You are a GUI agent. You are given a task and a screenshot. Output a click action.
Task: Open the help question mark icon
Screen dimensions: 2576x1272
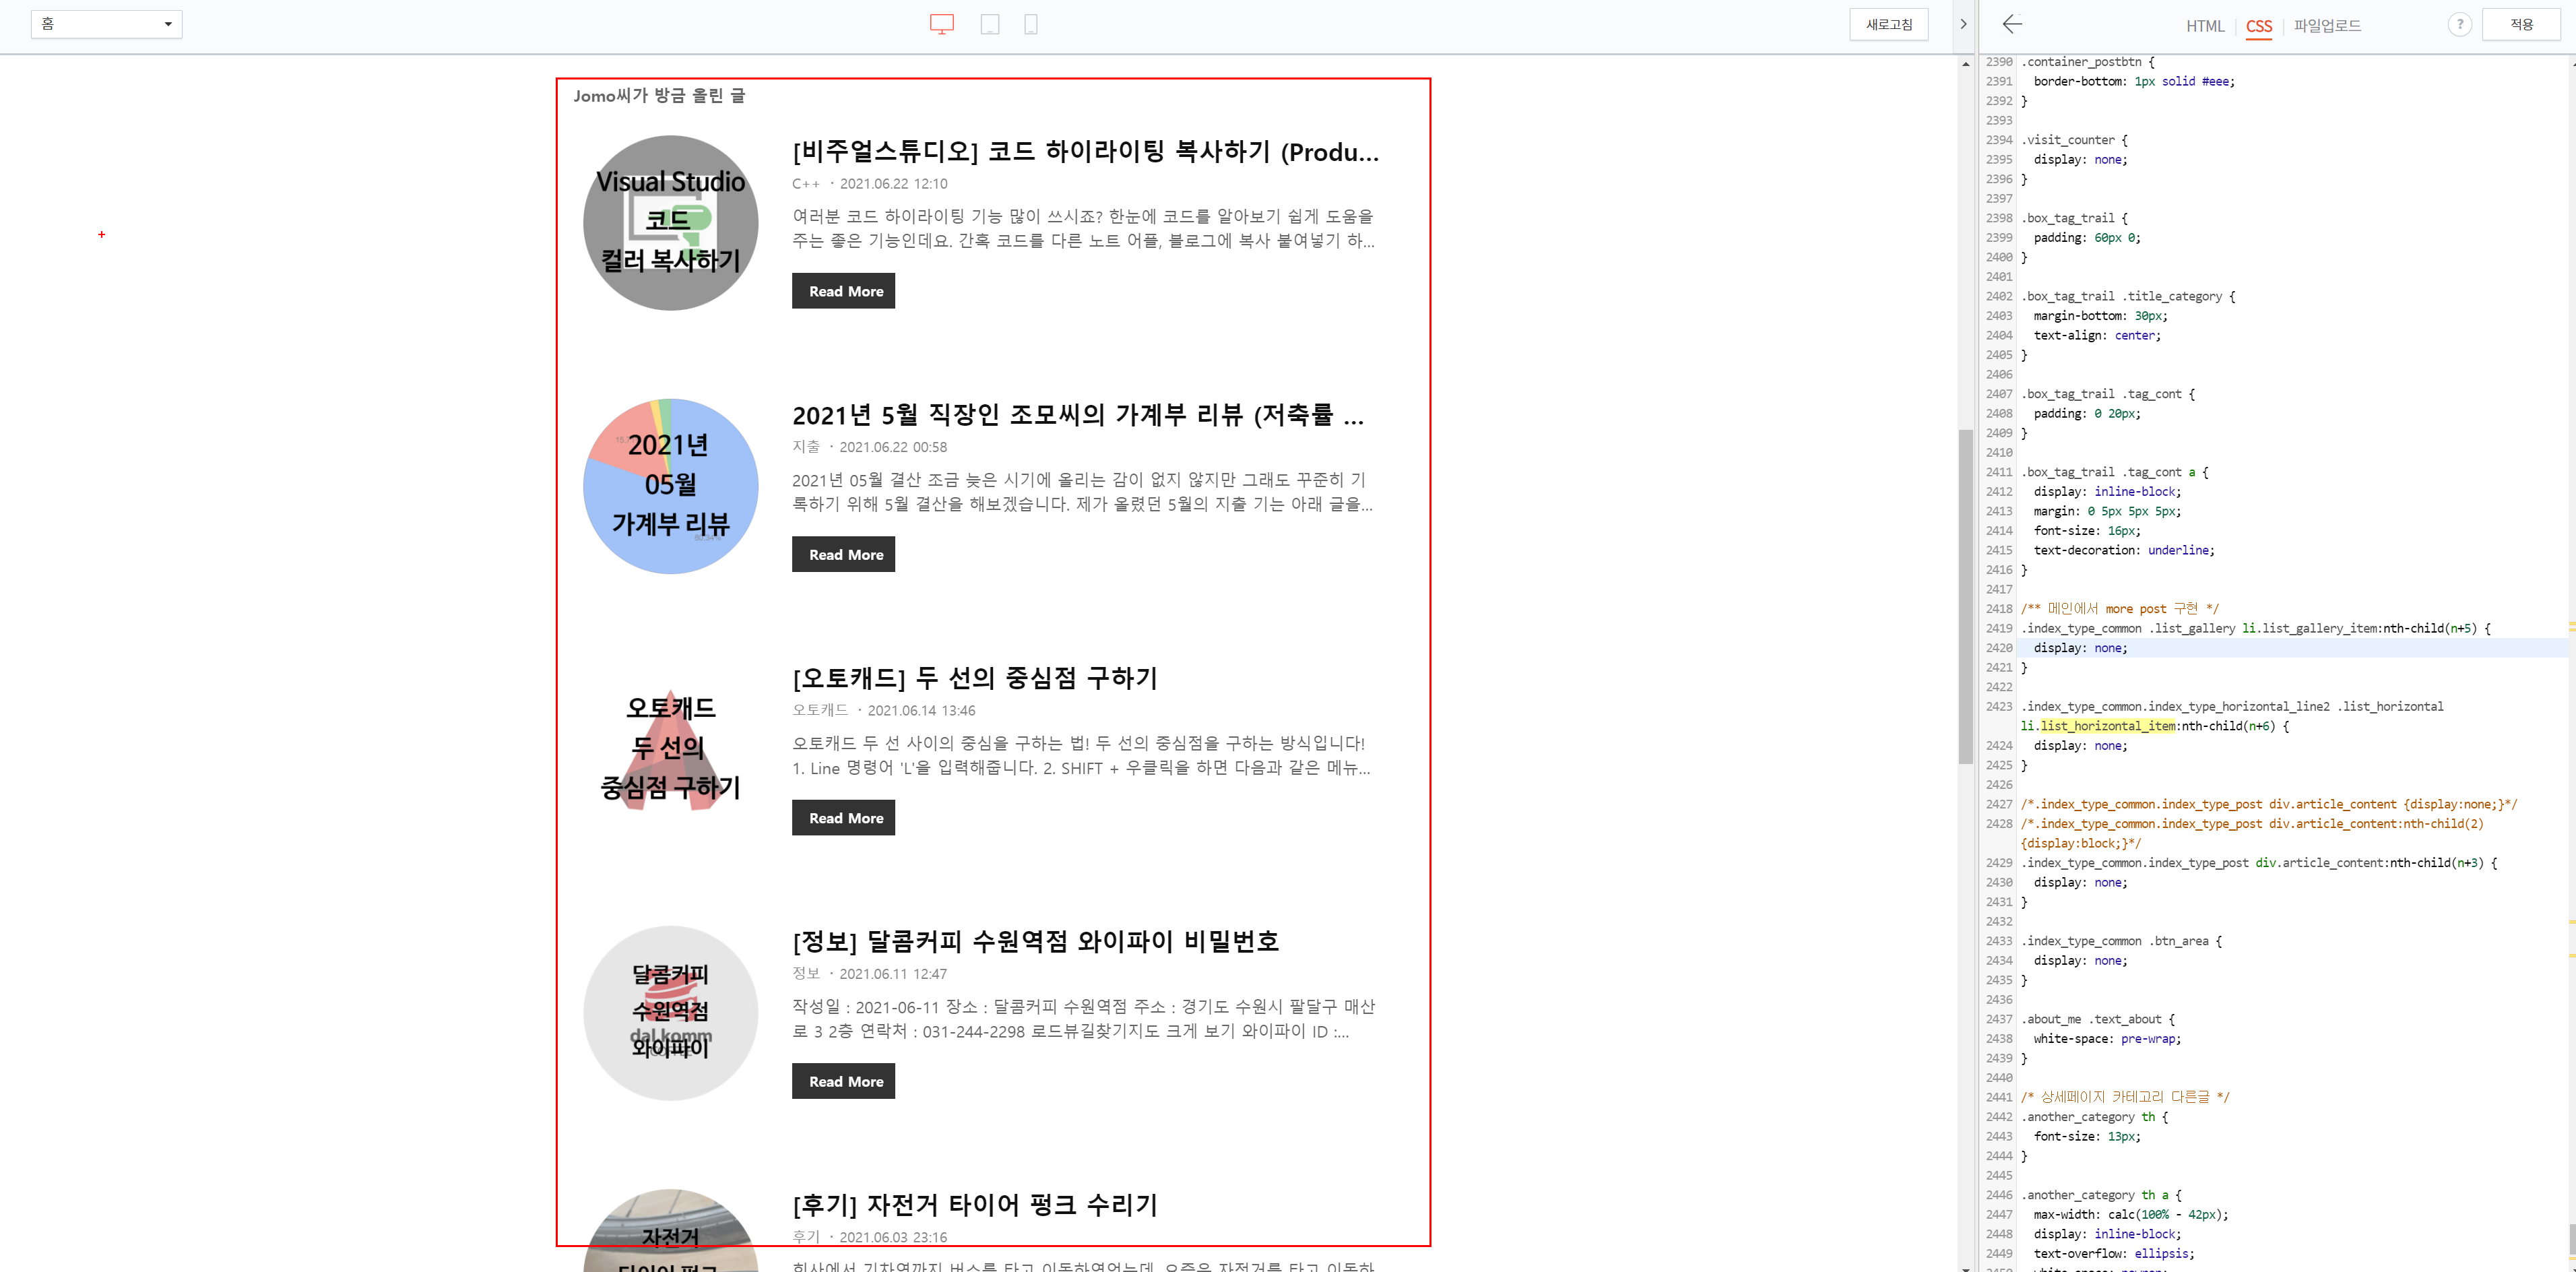point(2459,25)
